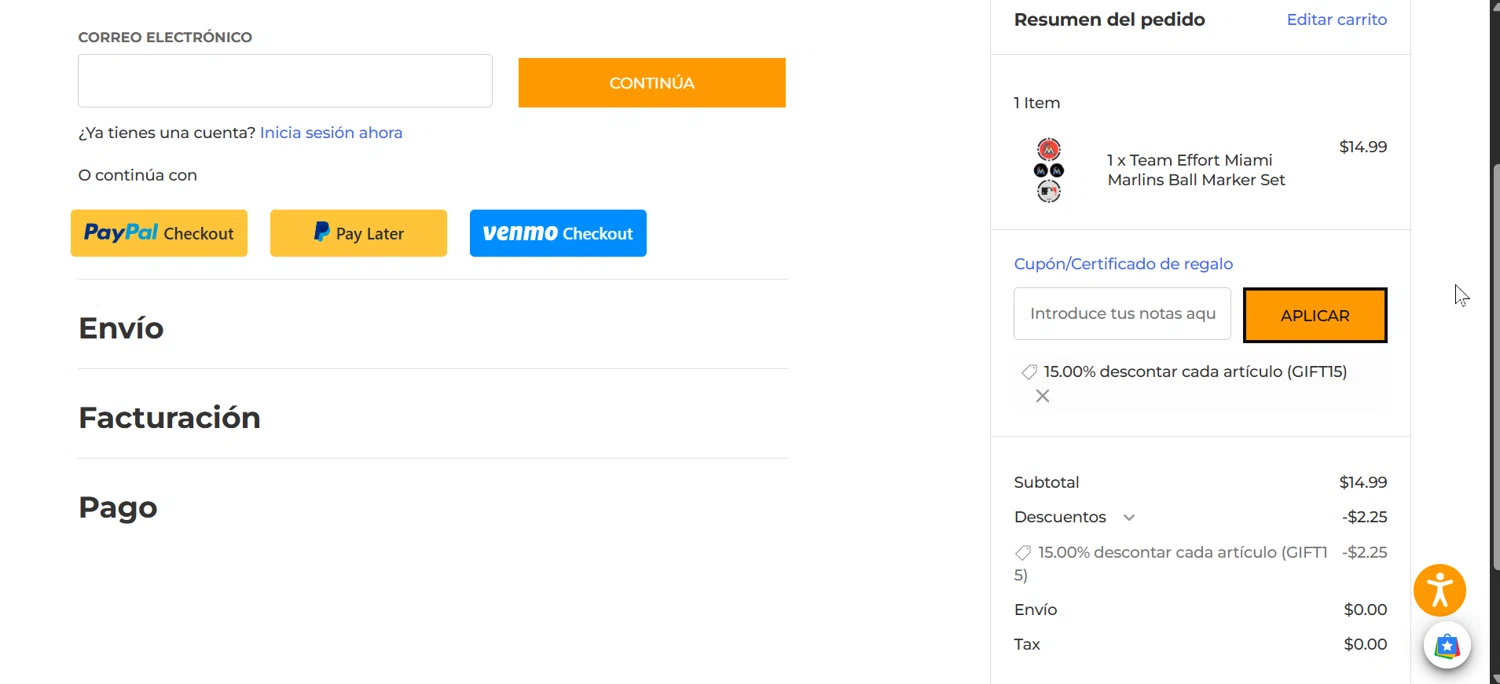Focus the coupon code input field

tap(1122, 314)
